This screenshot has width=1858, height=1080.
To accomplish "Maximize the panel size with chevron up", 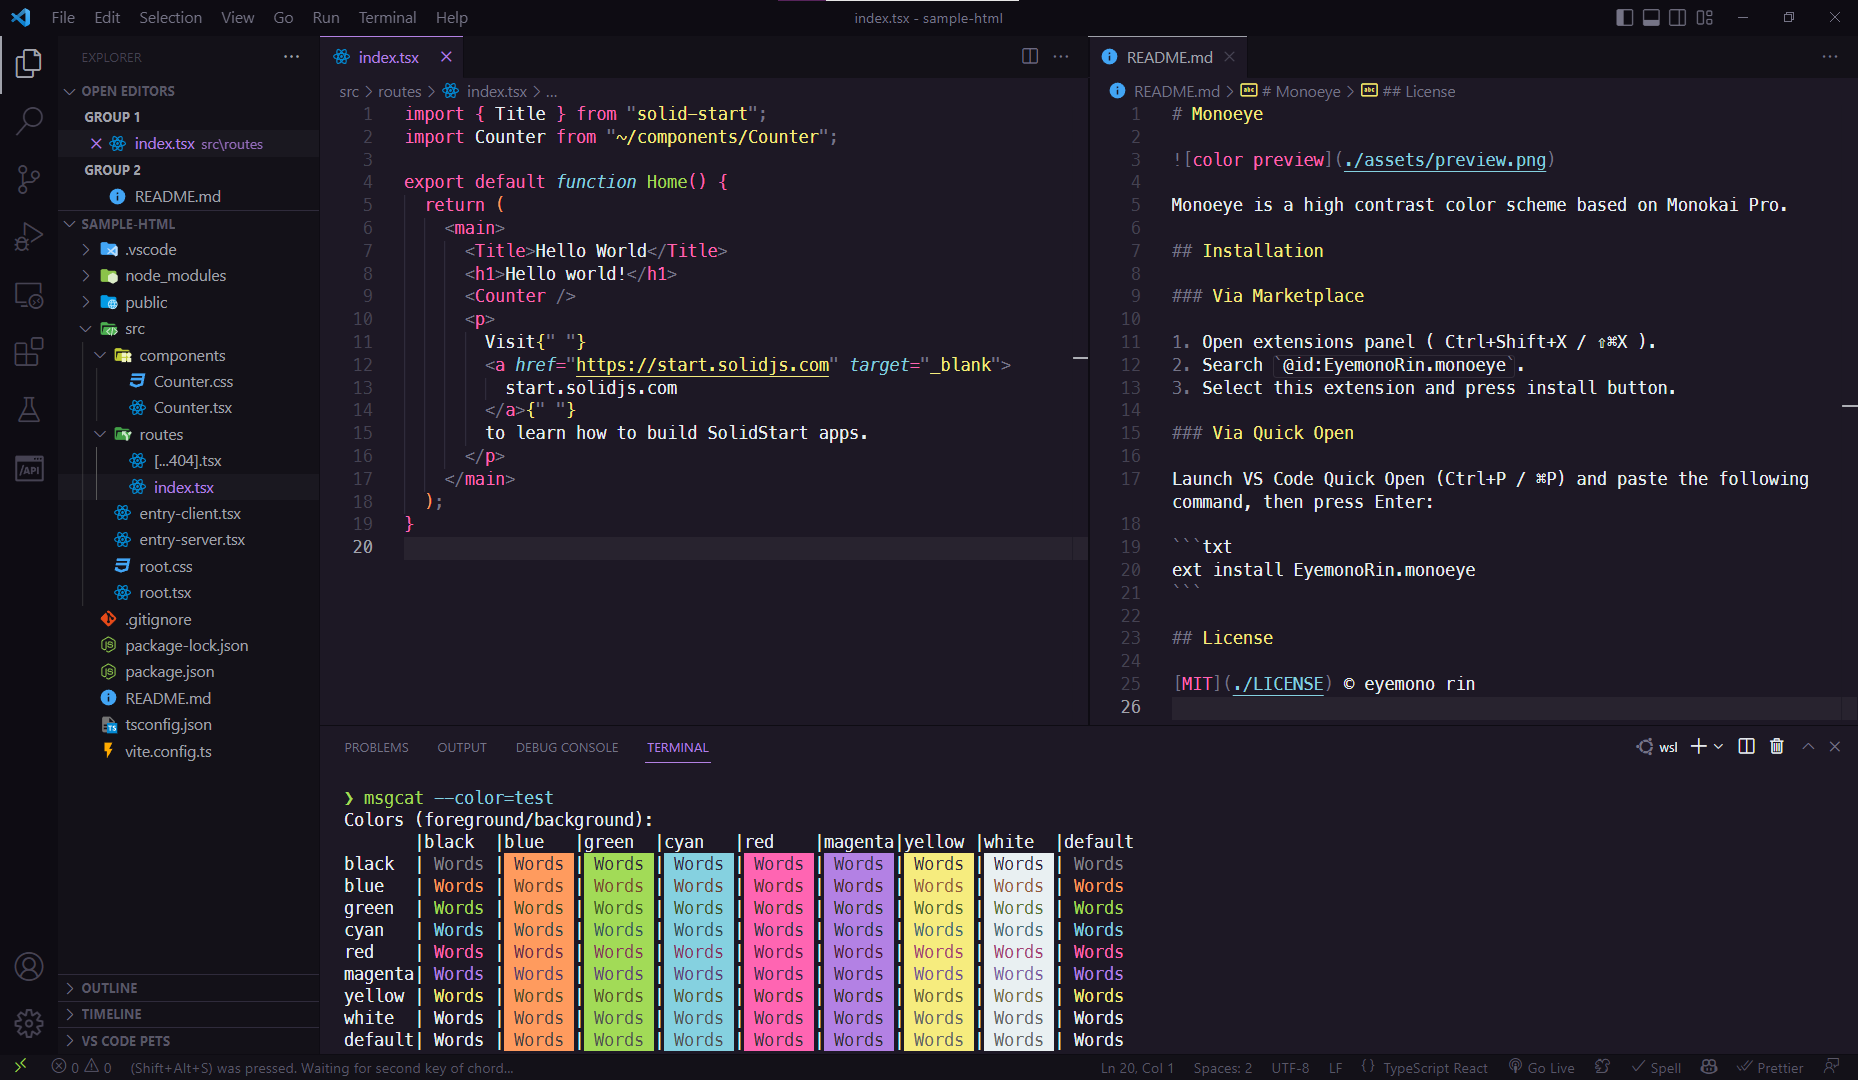I will pyautogui.click(x=1808, y=746).
